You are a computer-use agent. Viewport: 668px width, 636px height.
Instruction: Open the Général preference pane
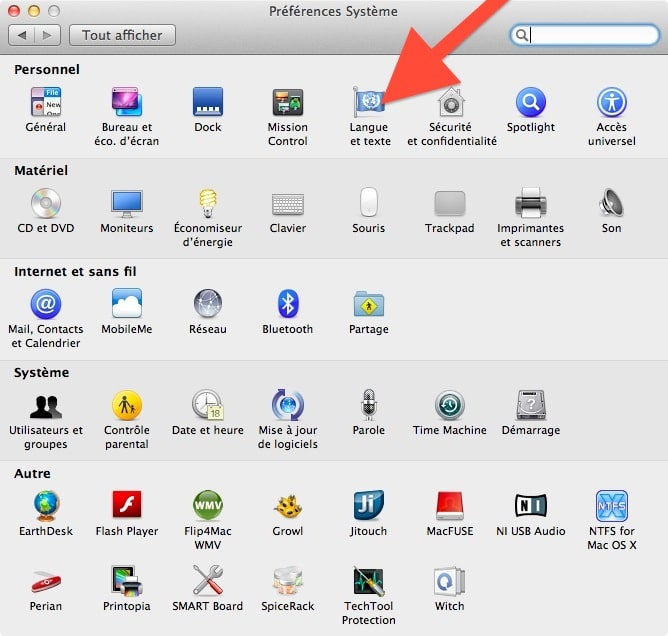46,102
